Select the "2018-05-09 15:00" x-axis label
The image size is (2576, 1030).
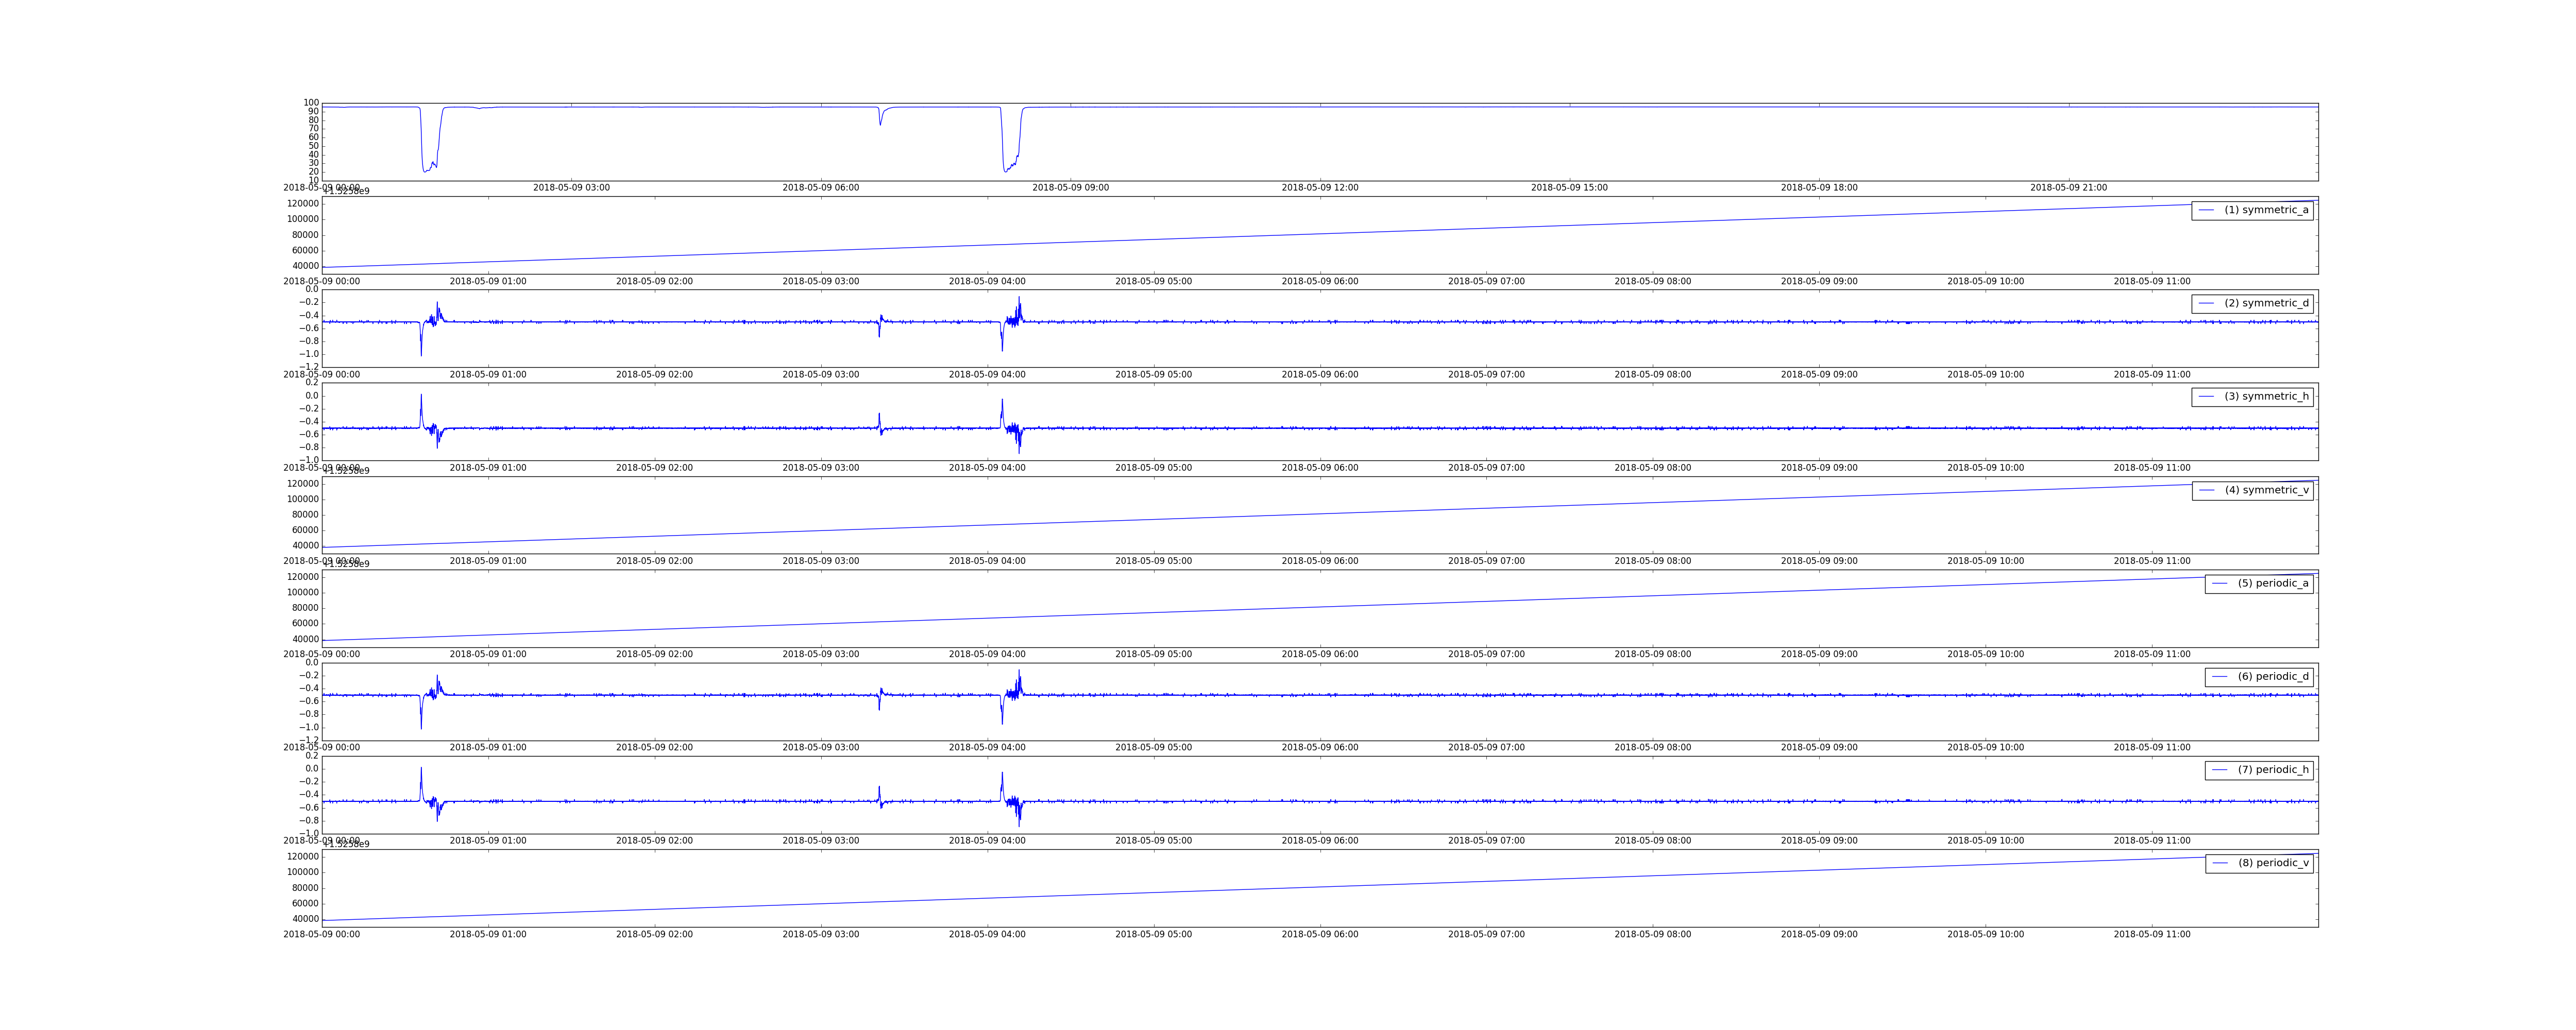[x=1569, y=188]
